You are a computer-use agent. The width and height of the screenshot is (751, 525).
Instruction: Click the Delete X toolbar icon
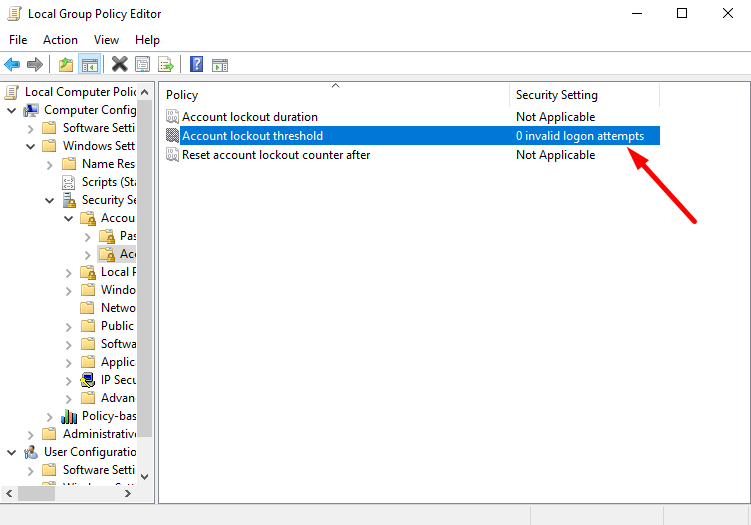[x=120, y=64]
